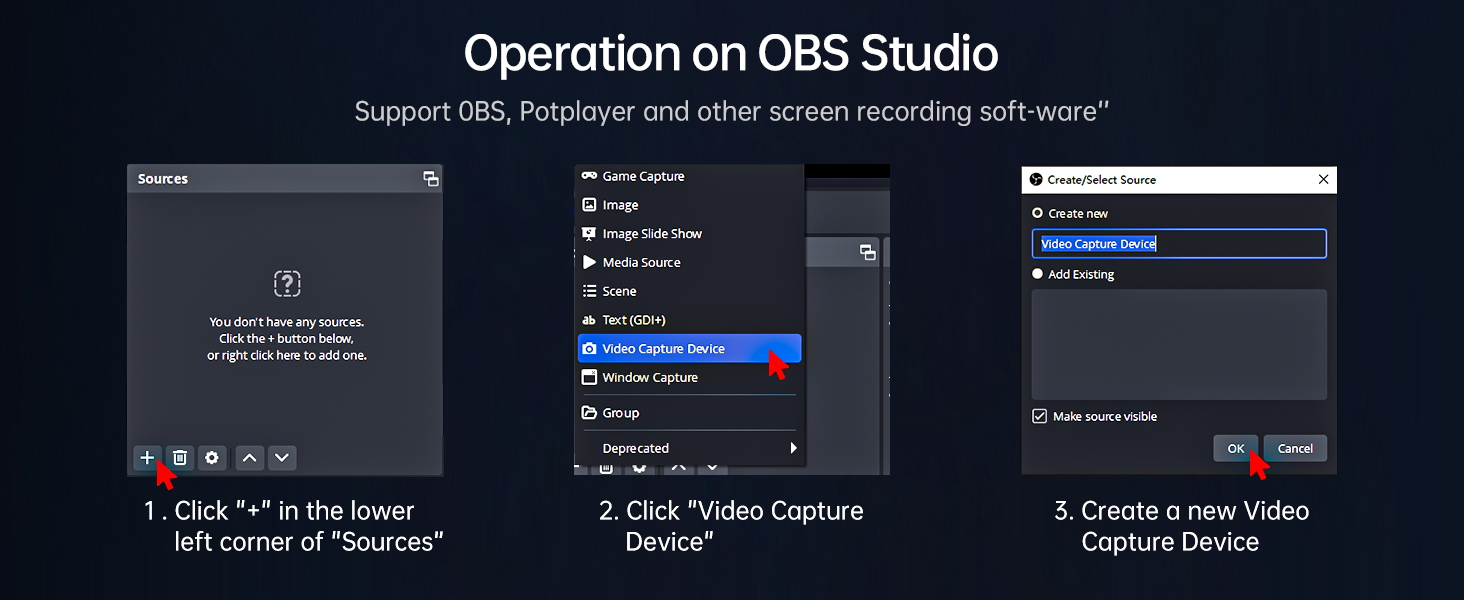Select Image source type

(x=620, y=205)
